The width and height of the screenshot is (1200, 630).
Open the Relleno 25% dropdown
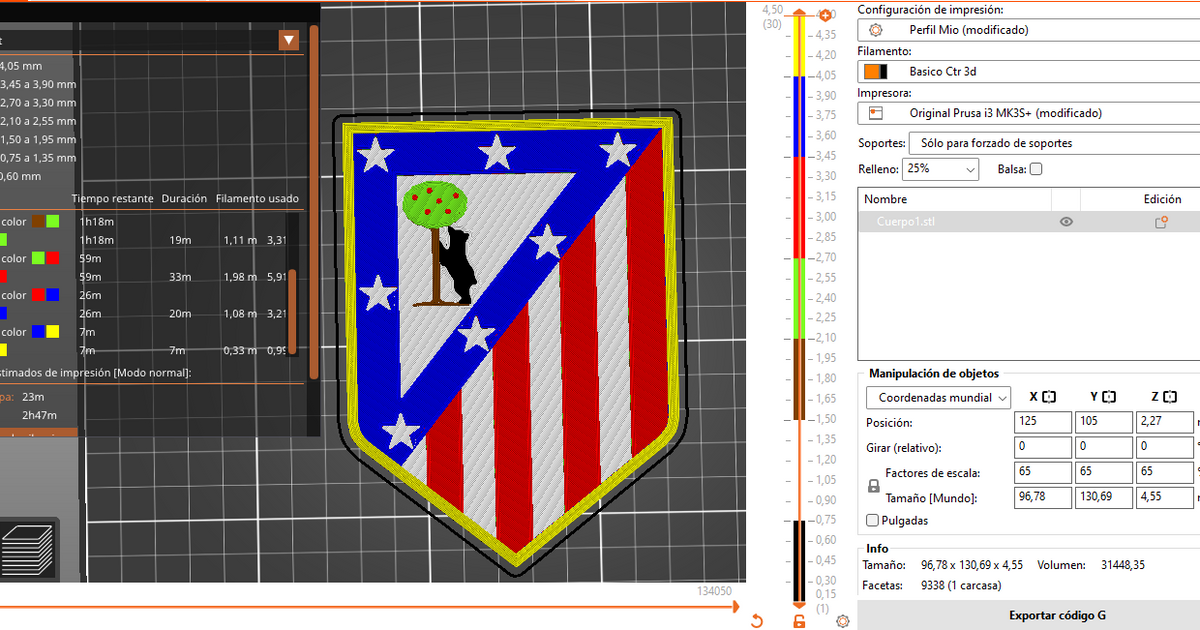(940, 170)
